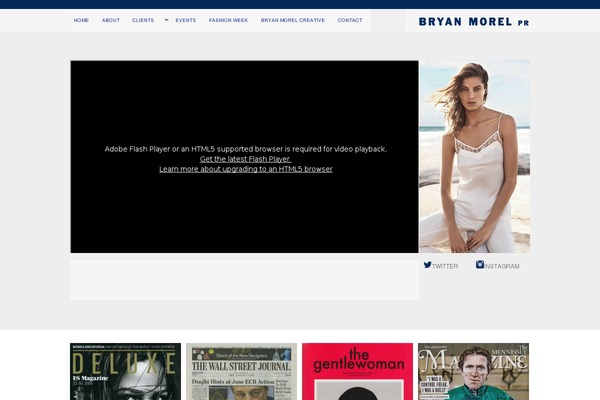Open the About menu item
This screenshot has width=600, height=400.
click(110, 20)
